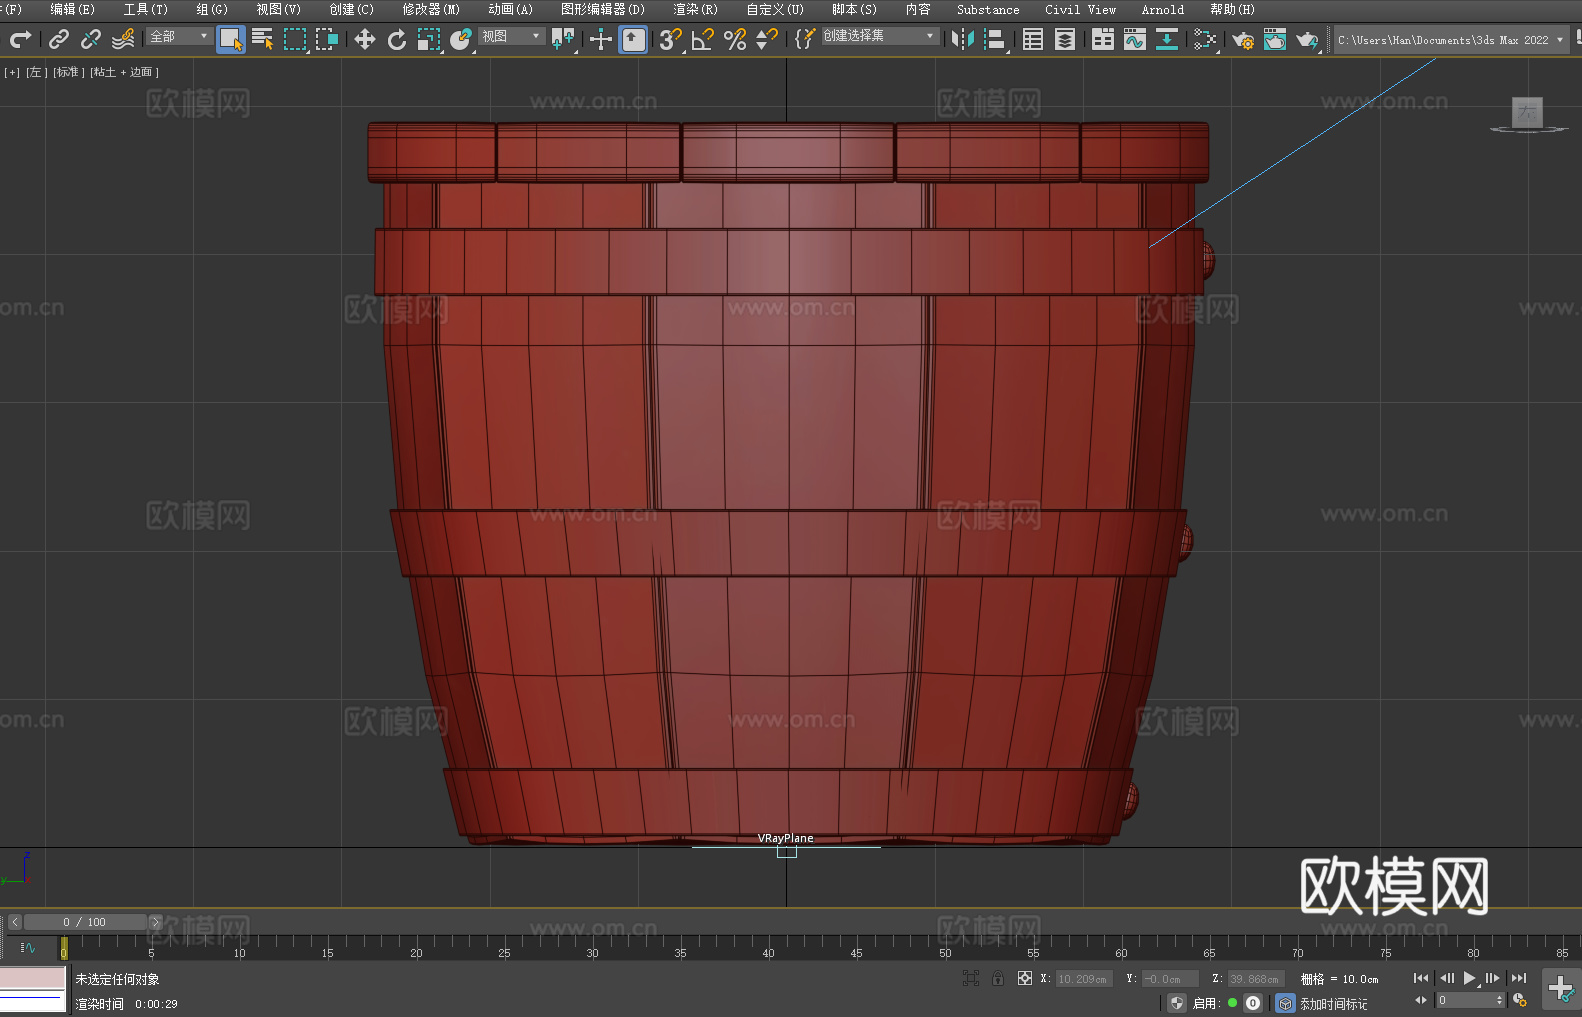Click the viewport [标准] shading preset label

(68, 72)
